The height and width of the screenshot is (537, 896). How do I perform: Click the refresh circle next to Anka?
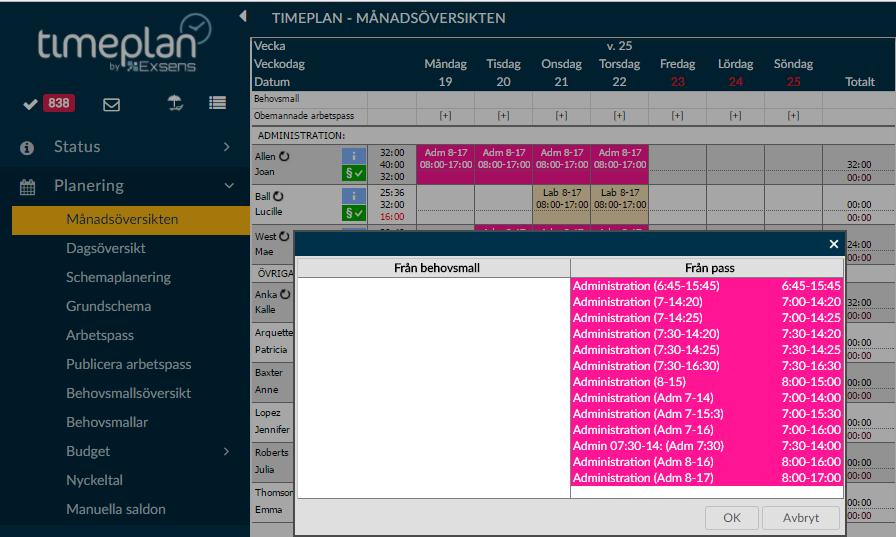285,294
